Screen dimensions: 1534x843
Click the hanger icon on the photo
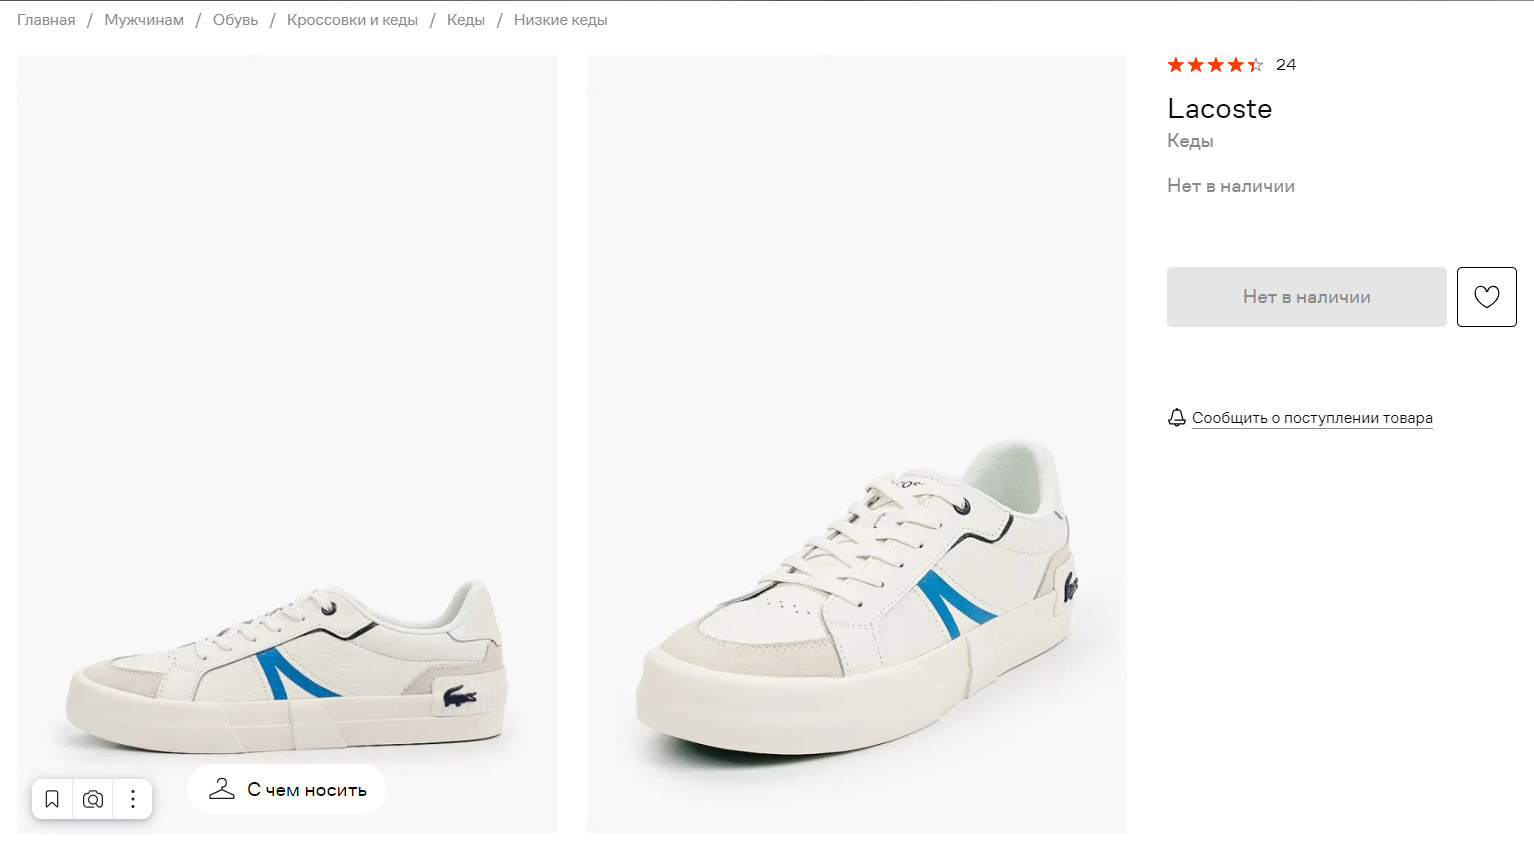click(222, 790)
